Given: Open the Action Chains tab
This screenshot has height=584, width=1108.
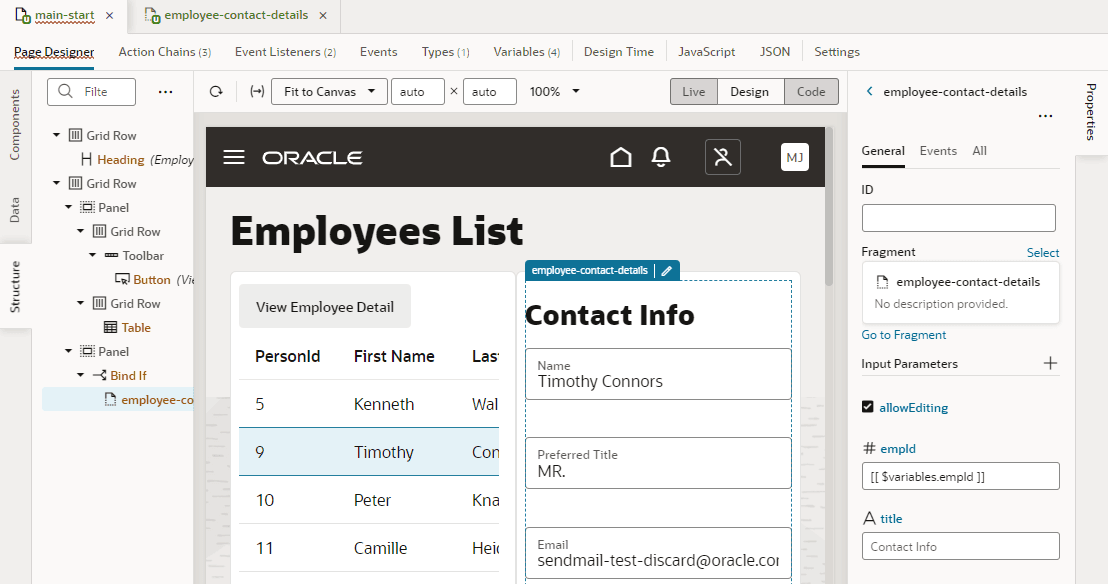Looking at the screenshot, I should (x=165, y=52).
